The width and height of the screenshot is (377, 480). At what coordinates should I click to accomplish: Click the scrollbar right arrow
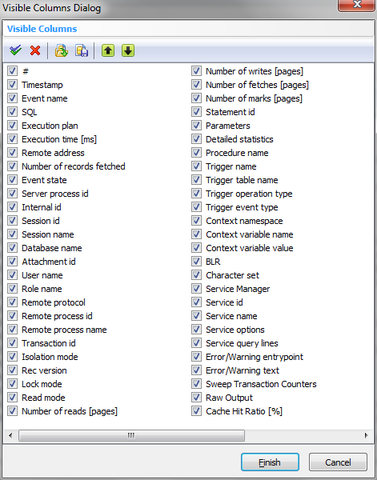click(x=366, y=435)
